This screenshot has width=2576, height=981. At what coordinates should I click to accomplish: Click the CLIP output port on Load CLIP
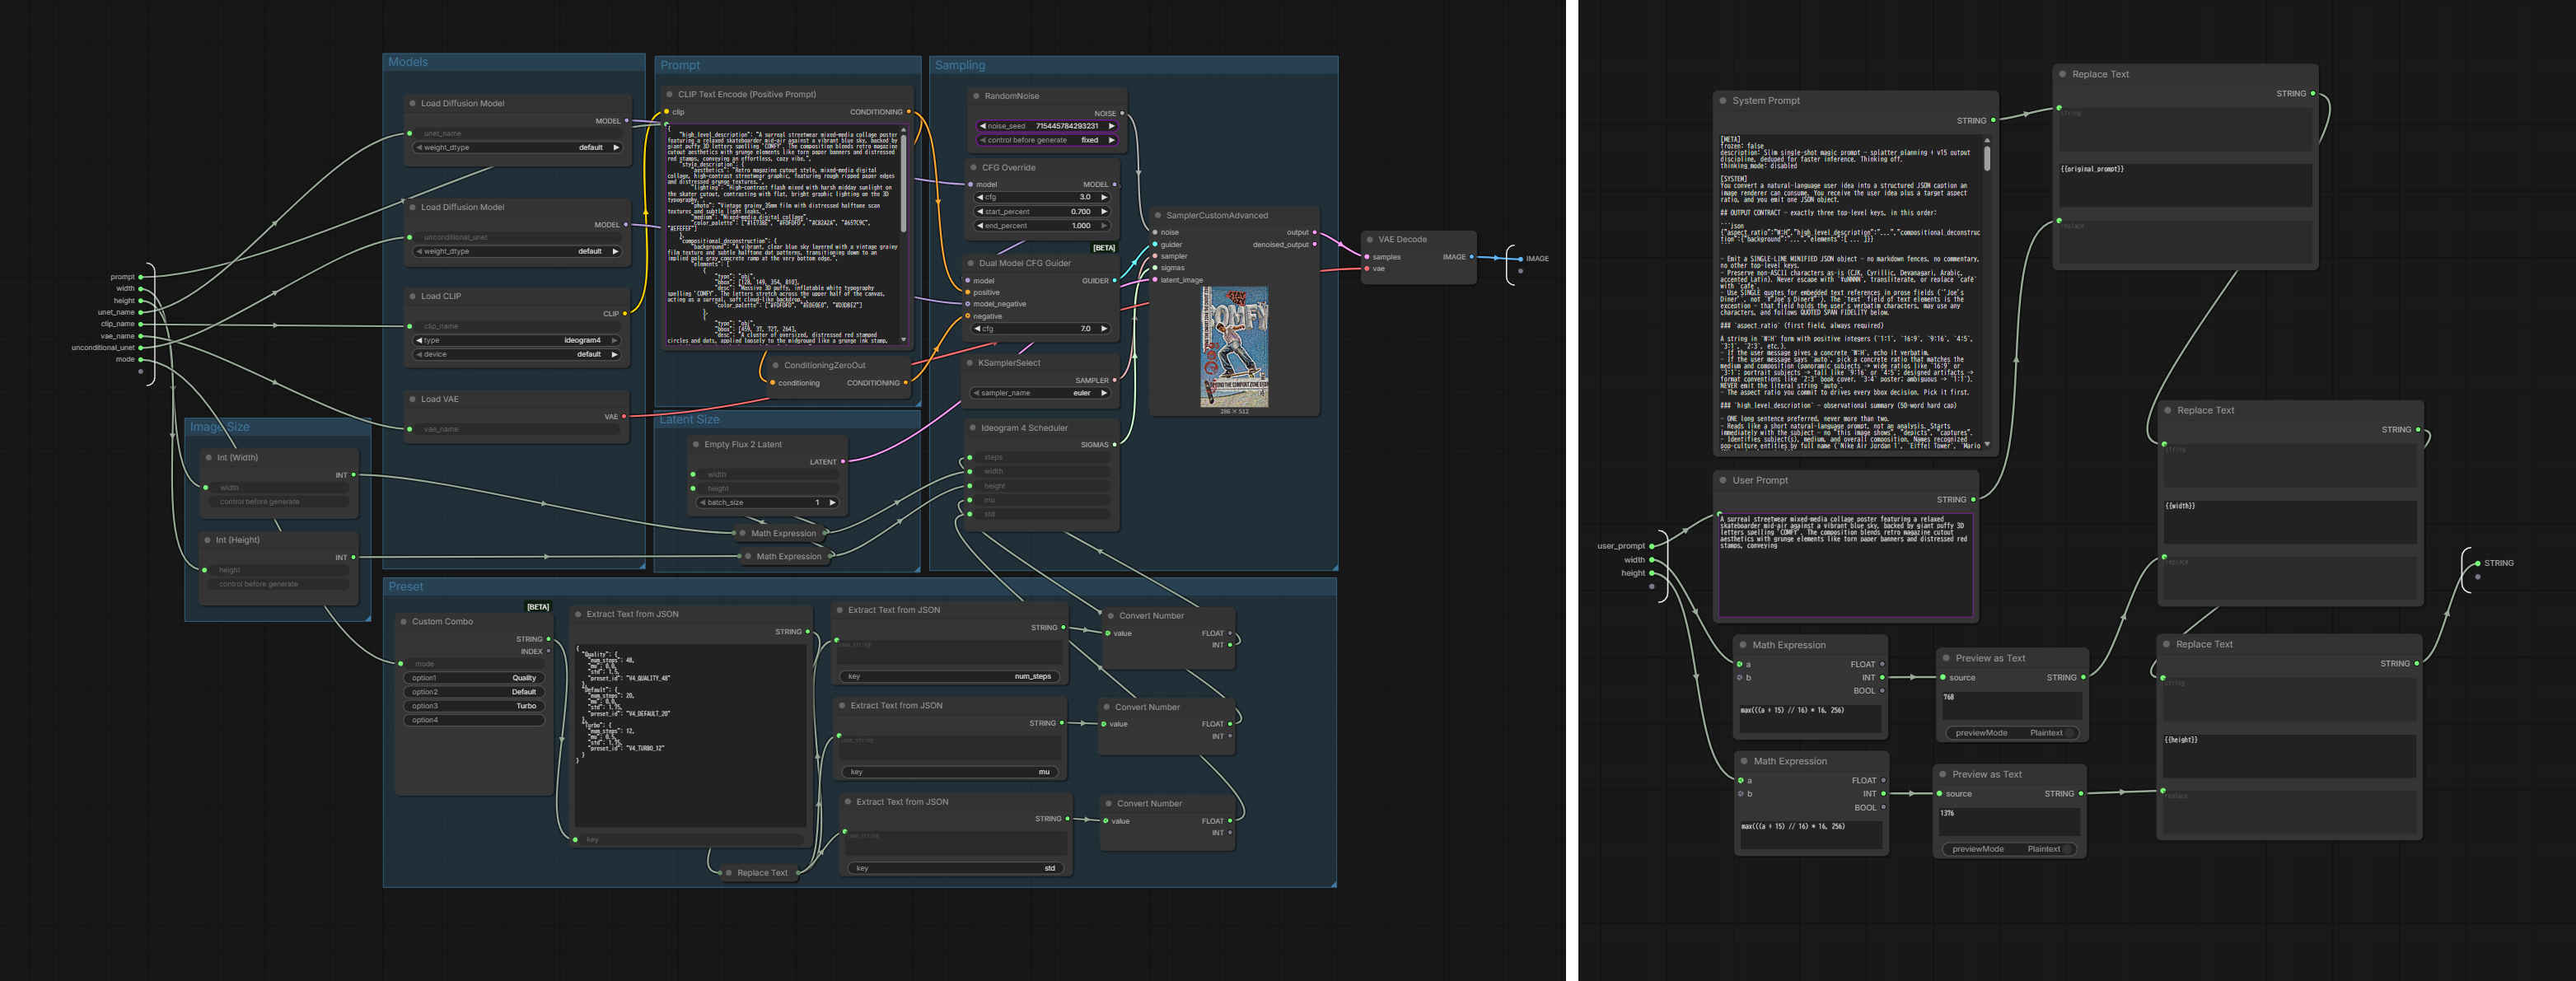625,314
